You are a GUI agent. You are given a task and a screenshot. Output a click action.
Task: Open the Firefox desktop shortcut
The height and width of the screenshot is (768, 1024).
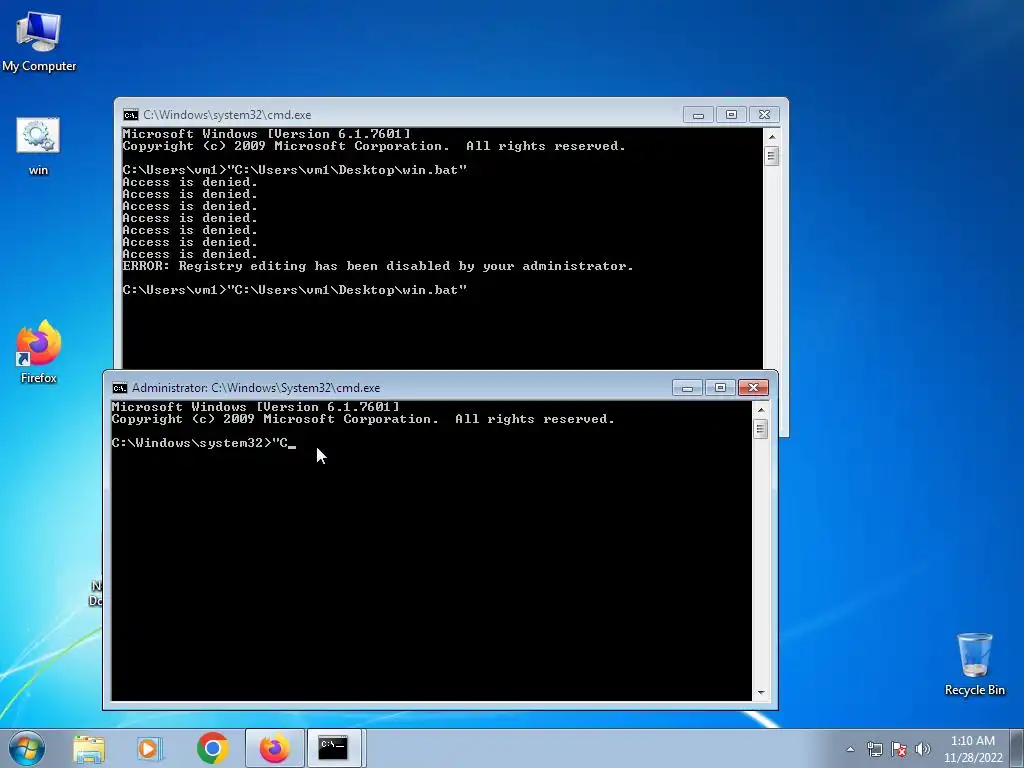click(x=39, y=351)
